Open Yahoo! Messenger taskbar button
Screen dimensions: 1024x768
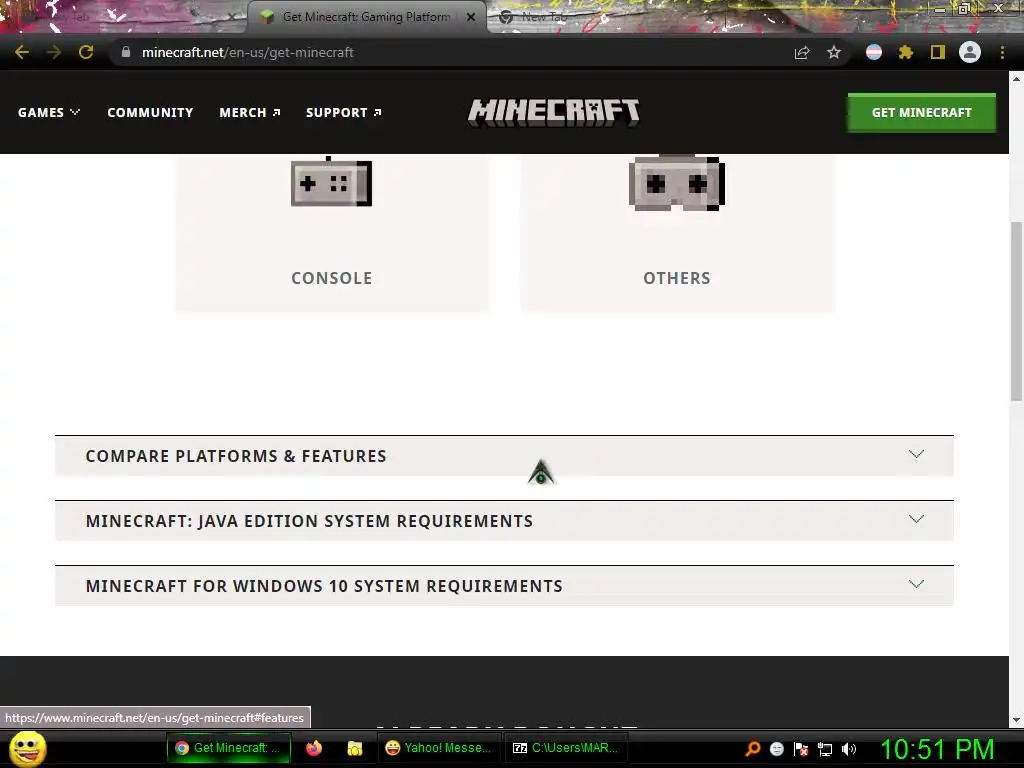(x=439, y=748)
